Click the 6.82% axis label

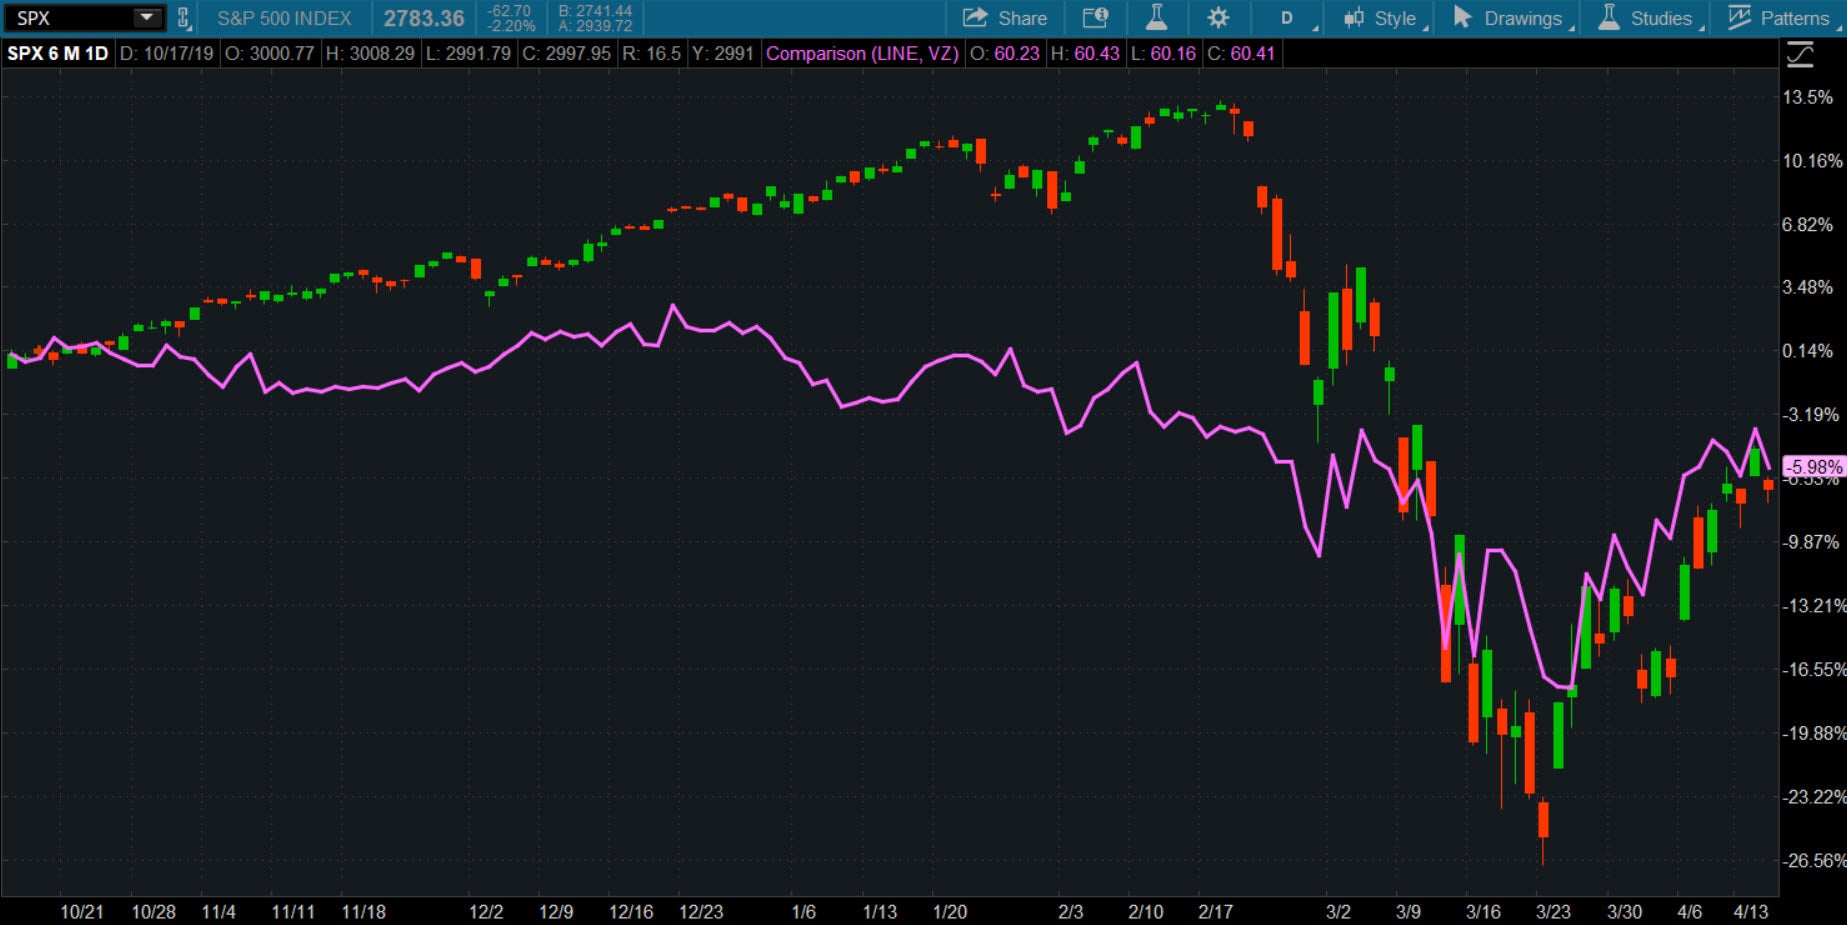pos(1808,225)
